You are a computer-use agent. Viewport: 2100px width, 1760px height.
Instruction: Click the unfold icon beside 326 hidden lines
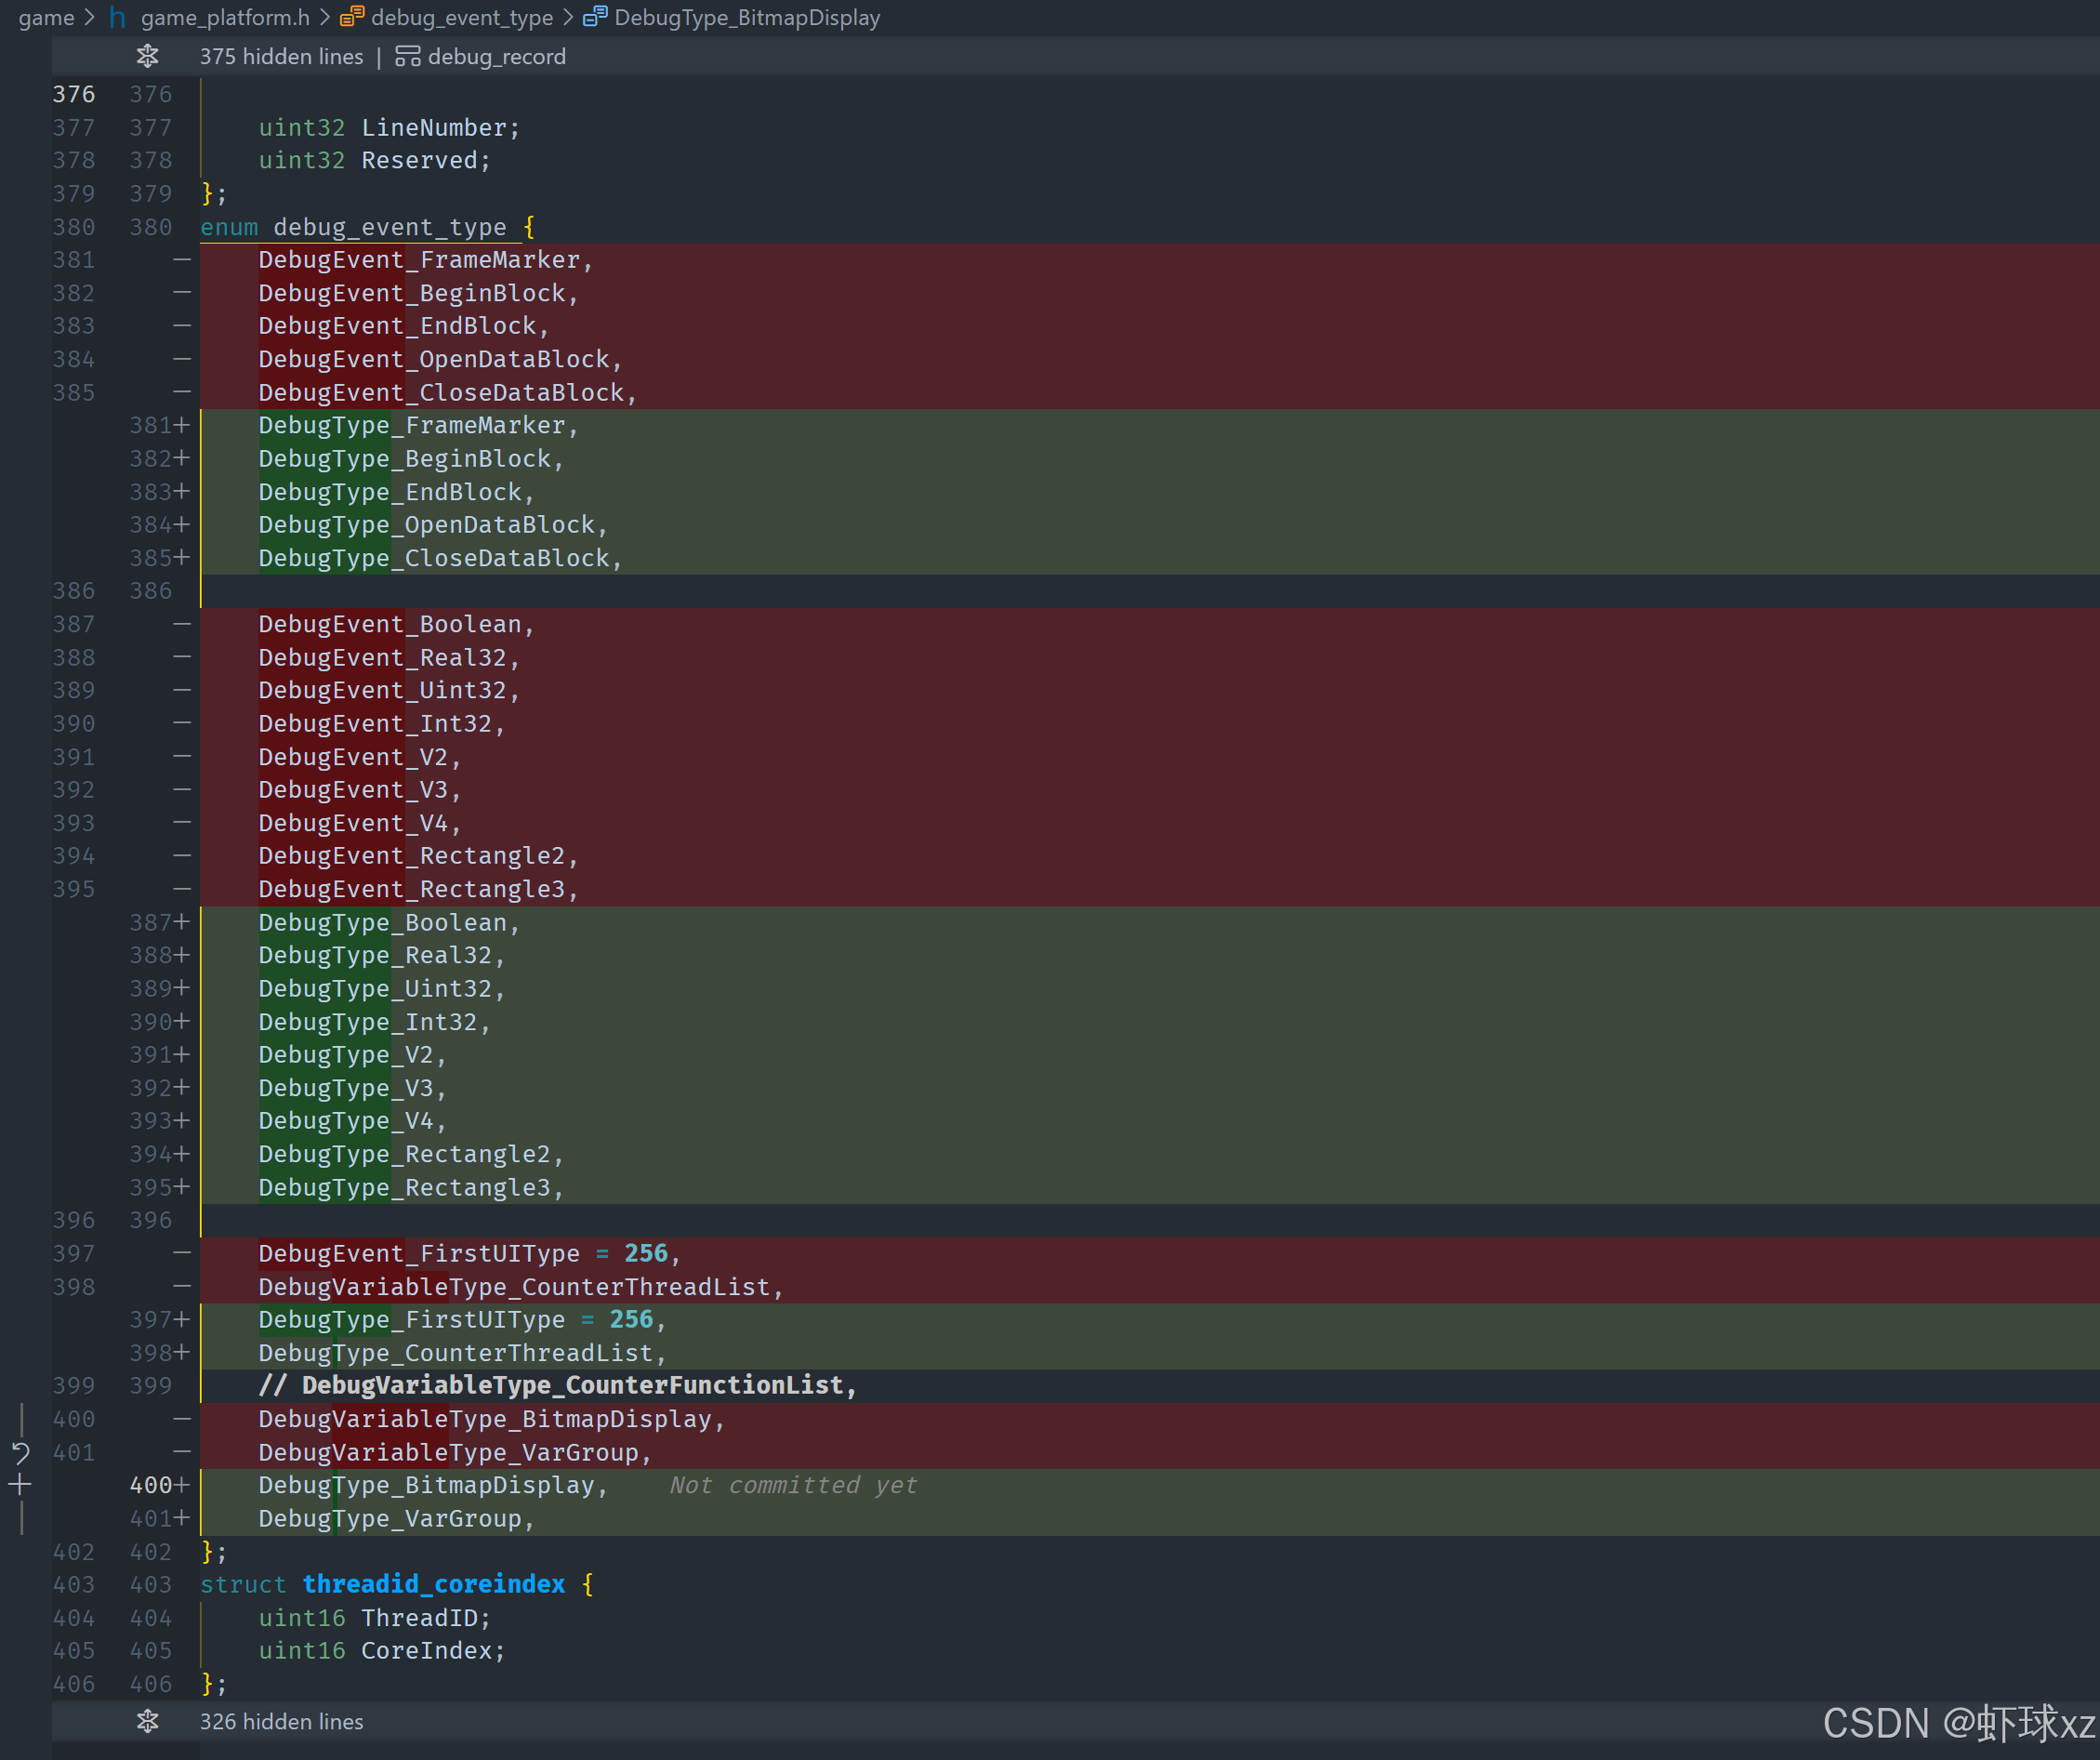(148, 1721)
